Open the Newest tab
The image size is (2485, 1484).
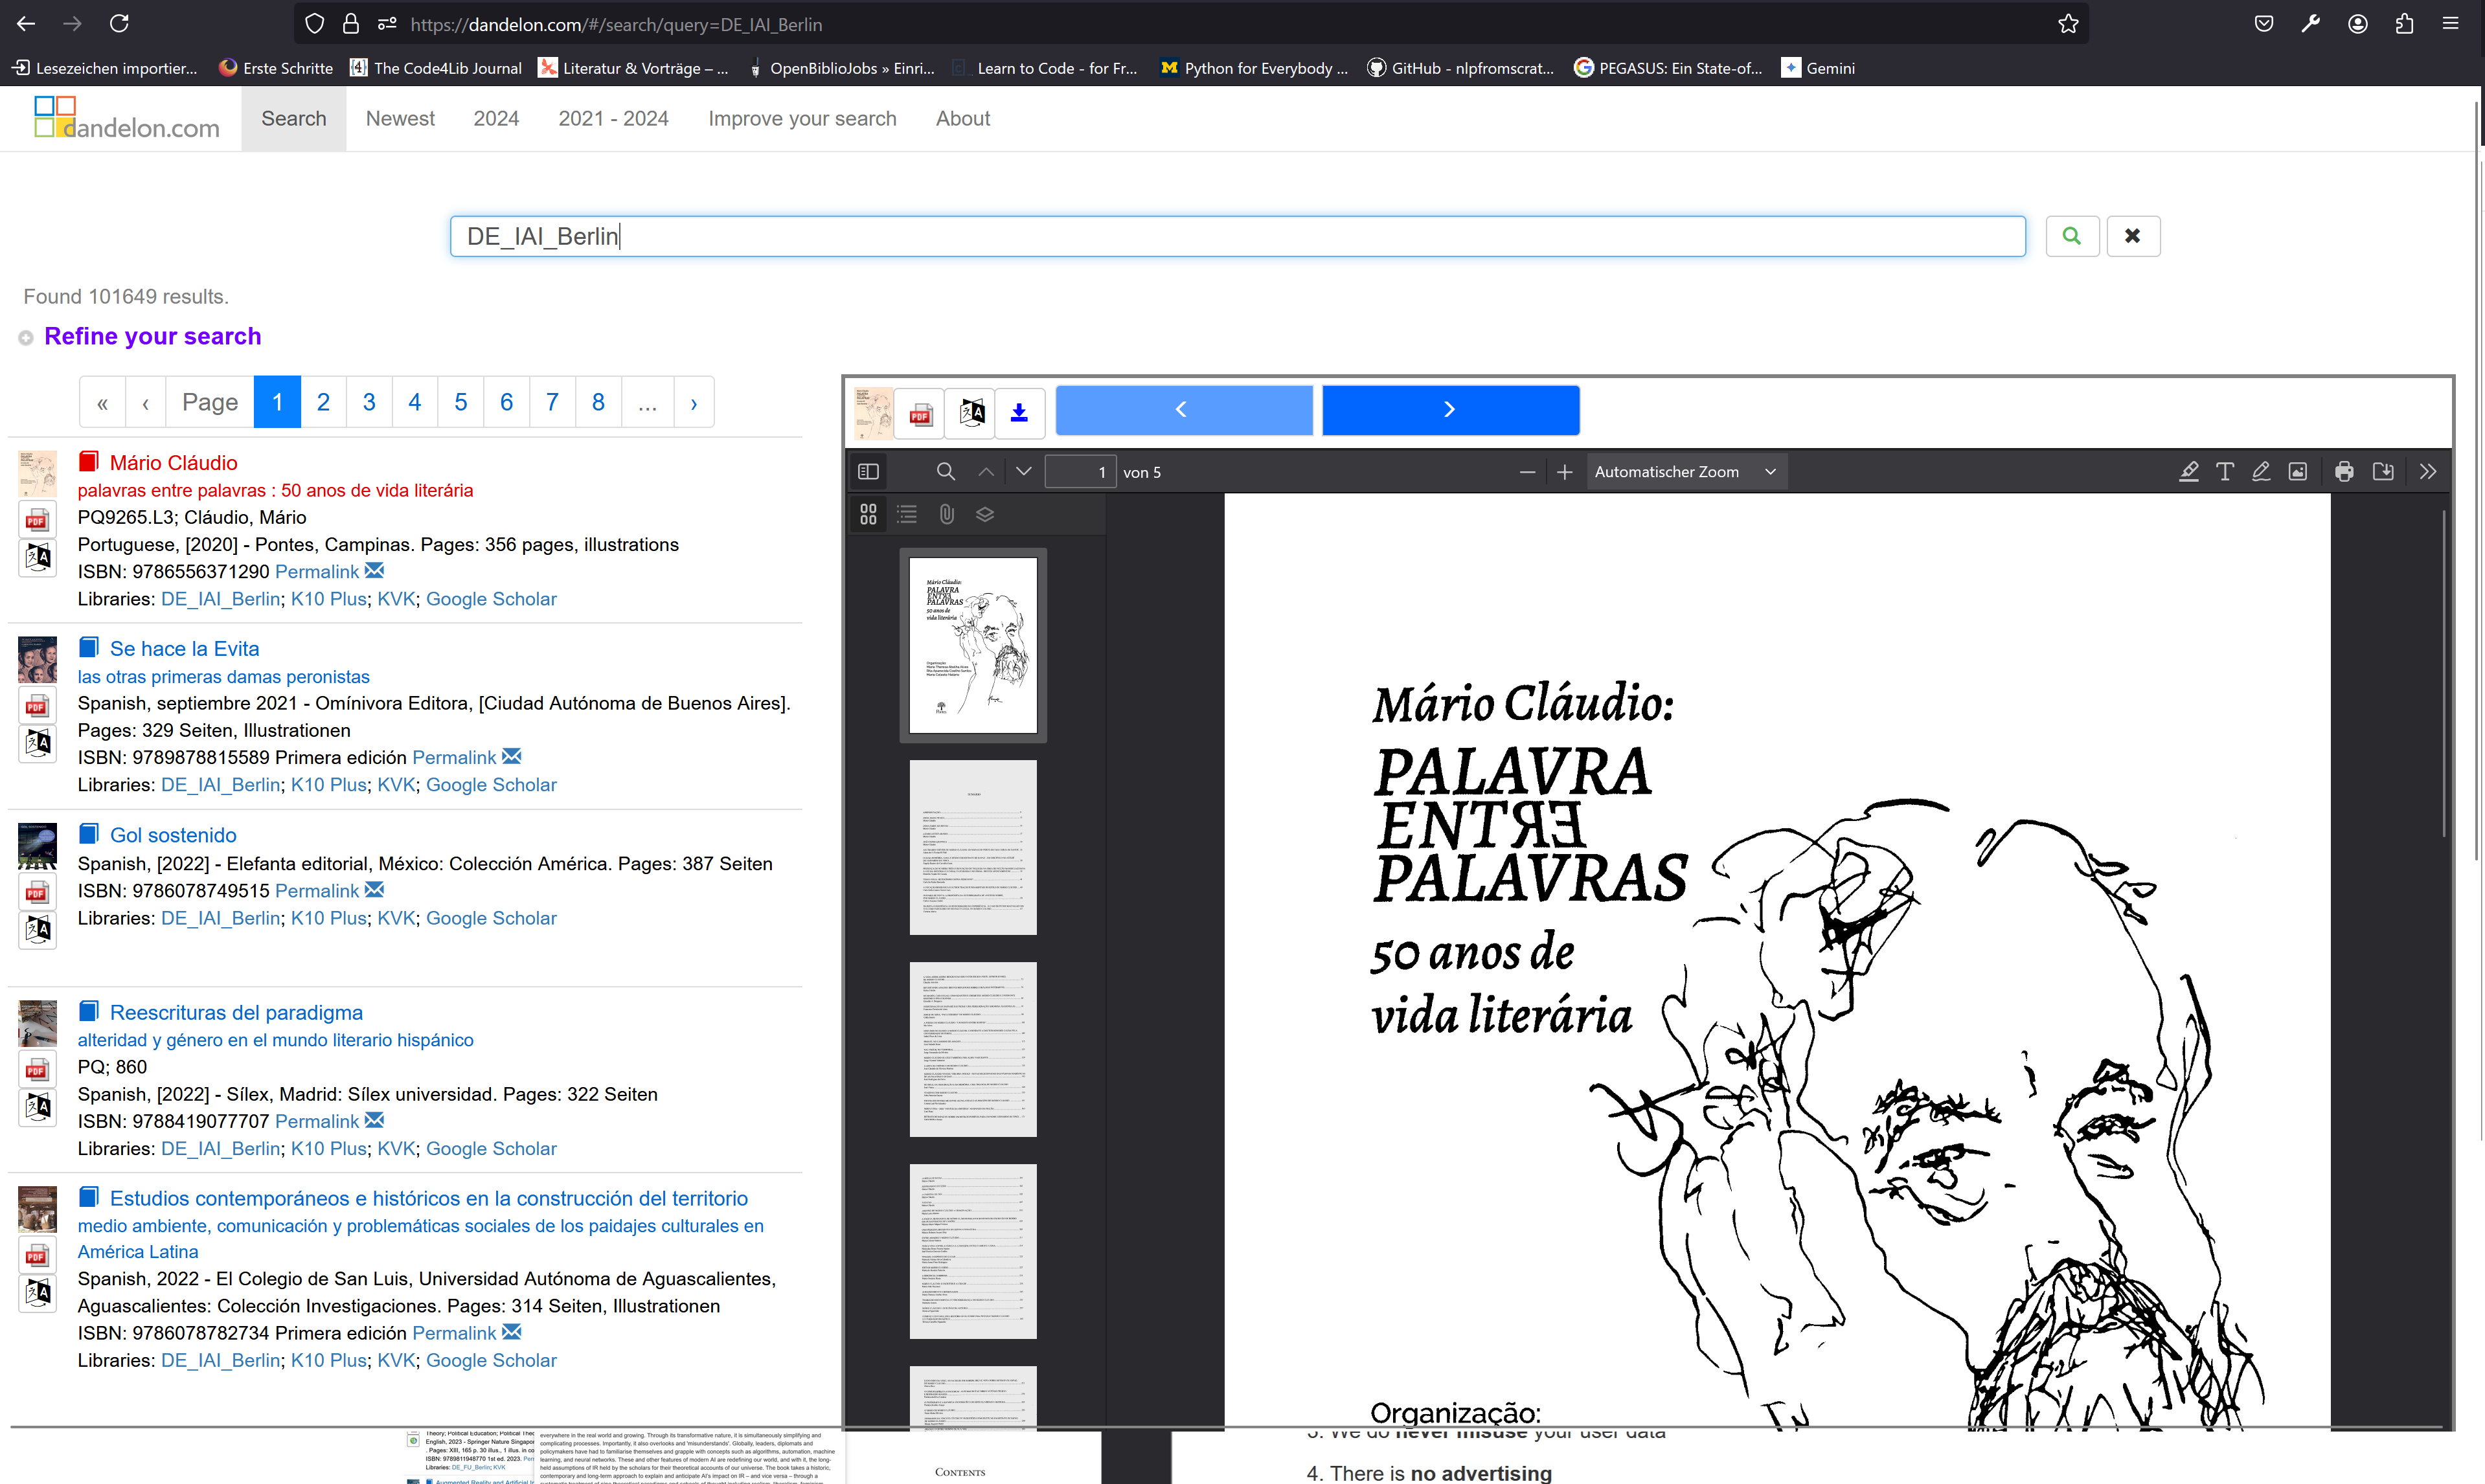pos(400,118)
